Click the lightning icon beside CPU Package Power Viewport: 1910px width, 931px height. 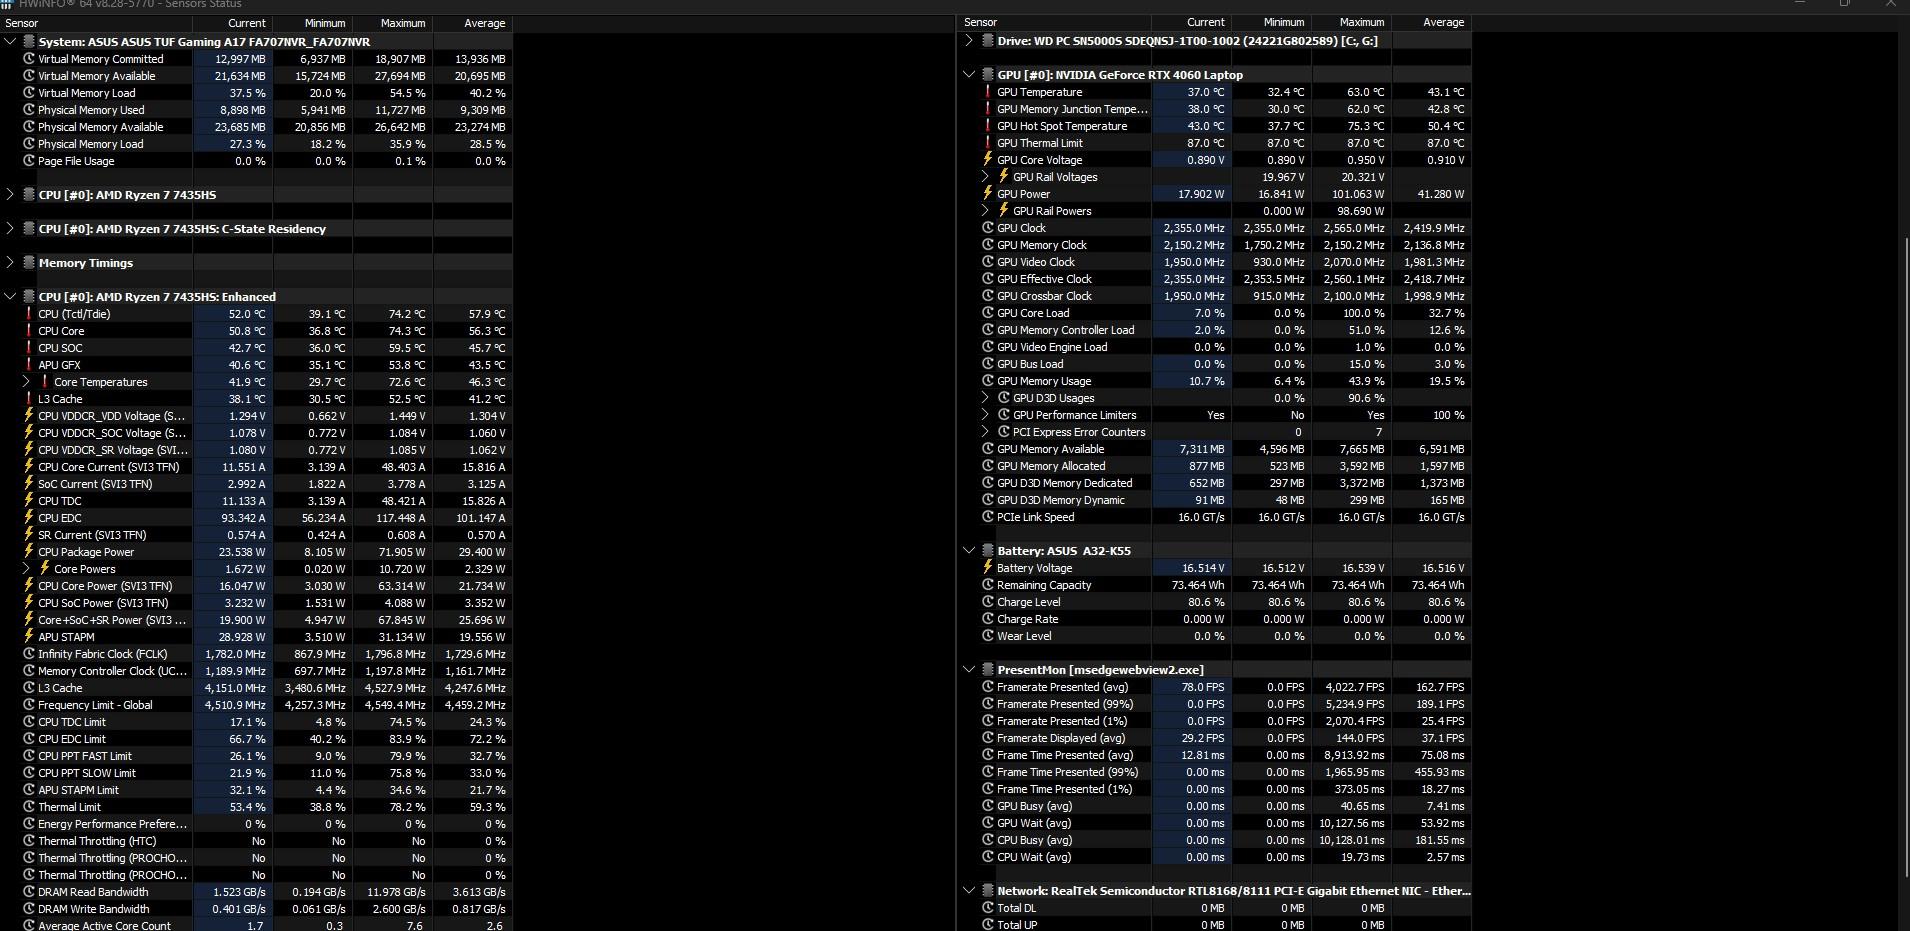(29, 552)
